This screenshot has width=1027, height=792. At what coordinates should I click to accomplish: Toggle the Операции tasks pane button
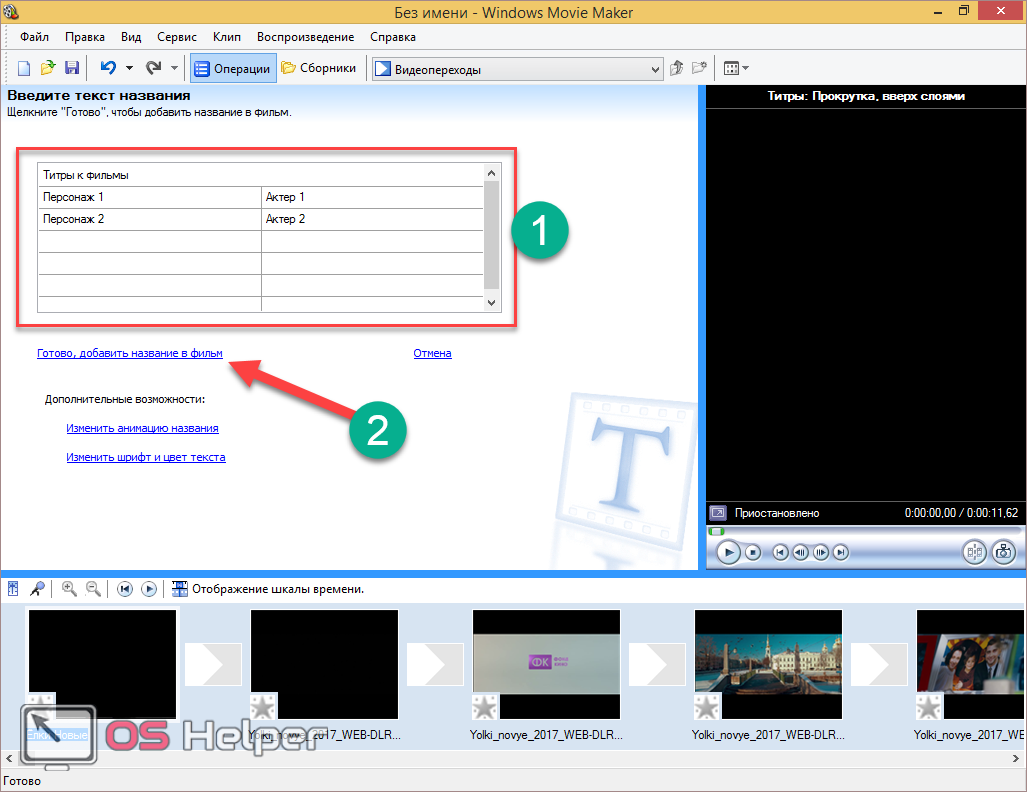pyautogui.click(x=232, y=69)
